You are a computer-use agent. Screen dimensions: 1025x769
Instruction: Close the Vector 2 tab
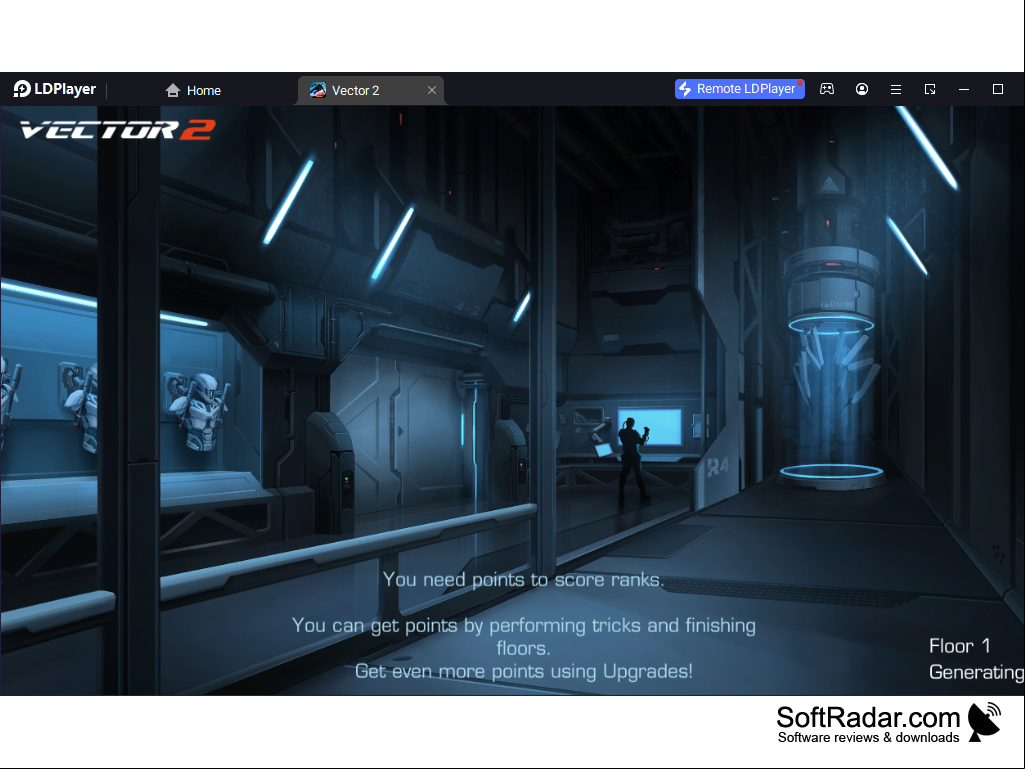point(431,90)
